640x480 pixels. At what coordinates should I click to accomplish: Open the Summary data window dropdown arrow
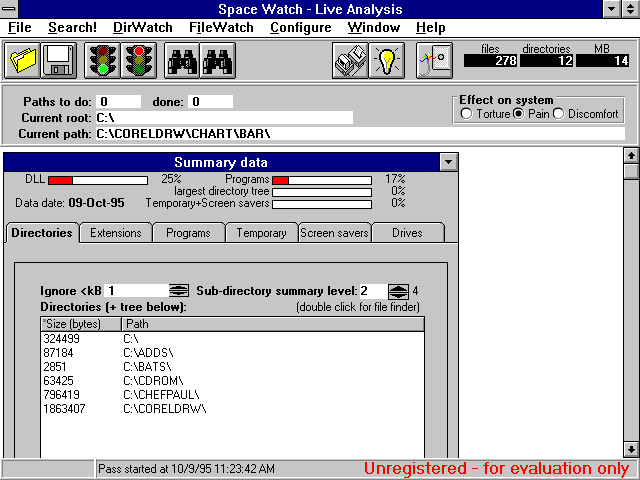pyautogui.click(x=448, y=162)
